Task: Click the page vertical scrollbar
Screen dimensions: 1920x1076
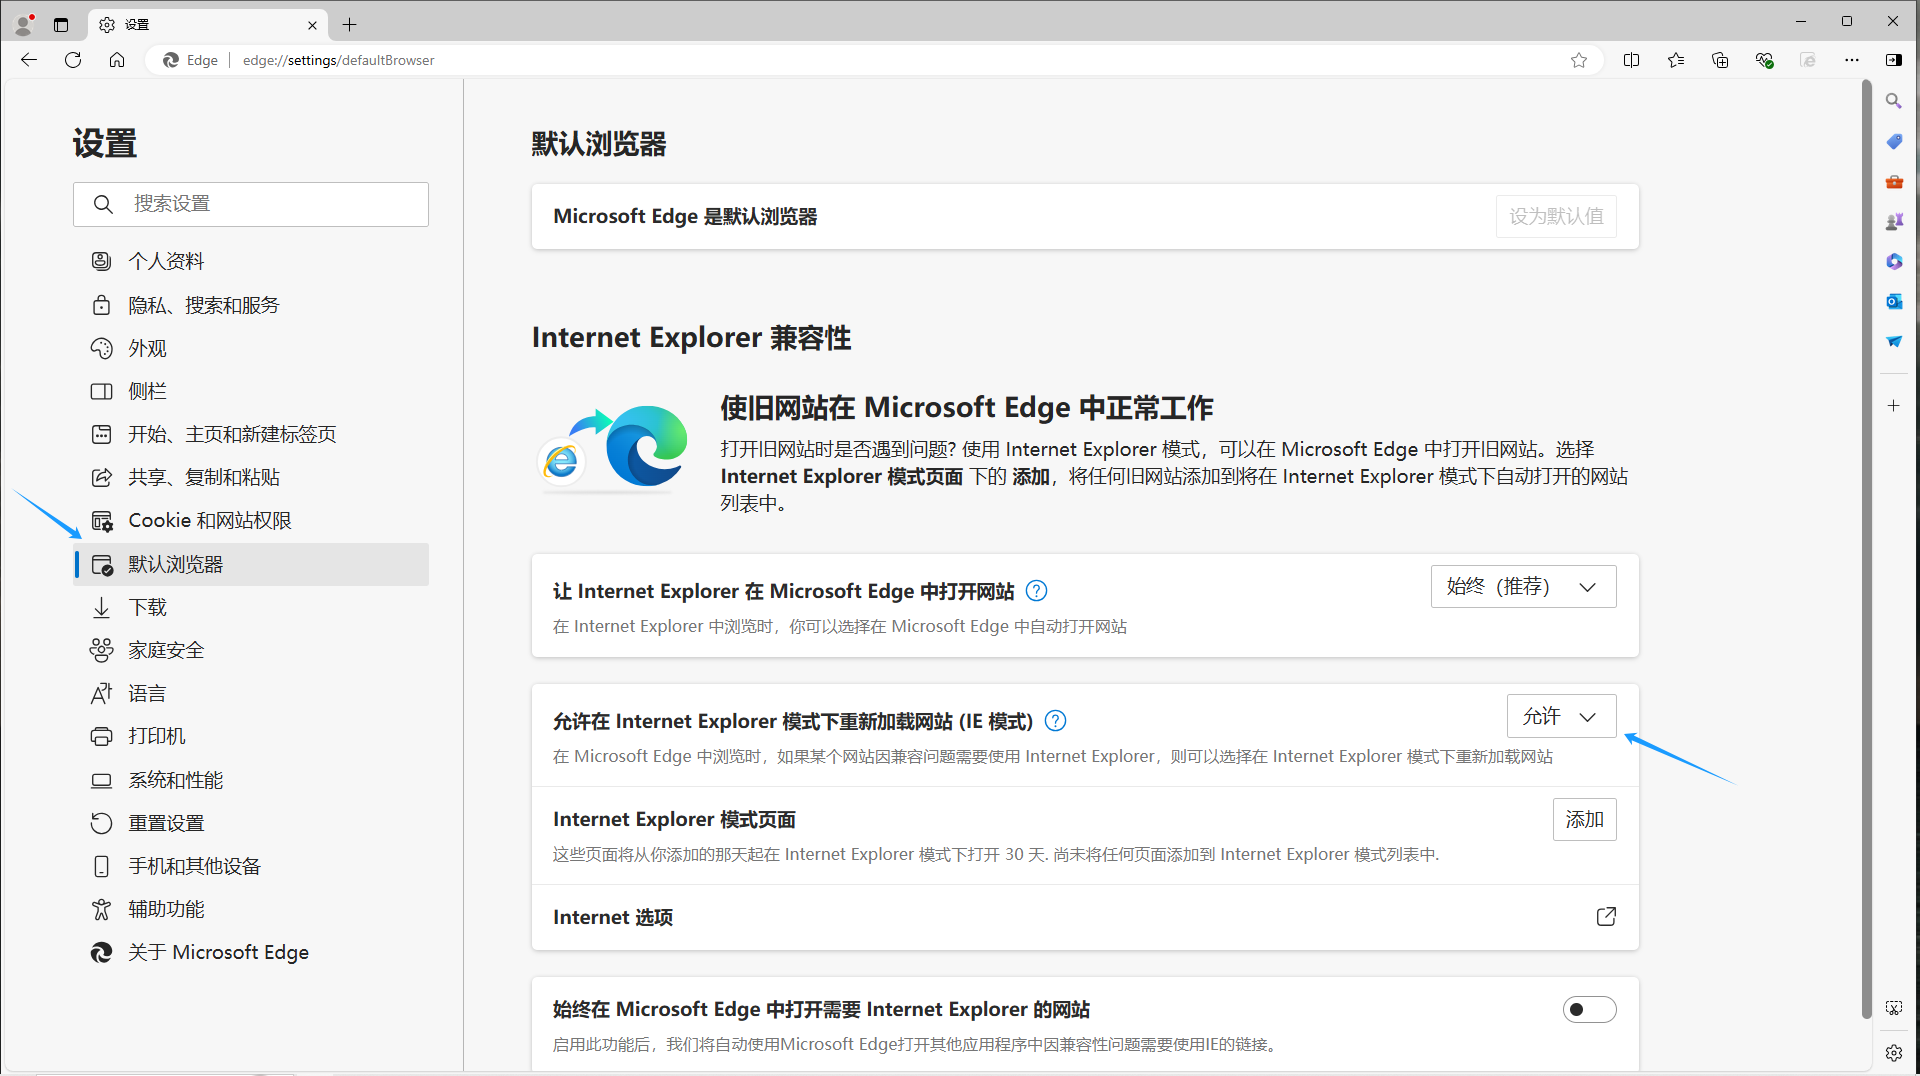Action: click(1866, 550)
